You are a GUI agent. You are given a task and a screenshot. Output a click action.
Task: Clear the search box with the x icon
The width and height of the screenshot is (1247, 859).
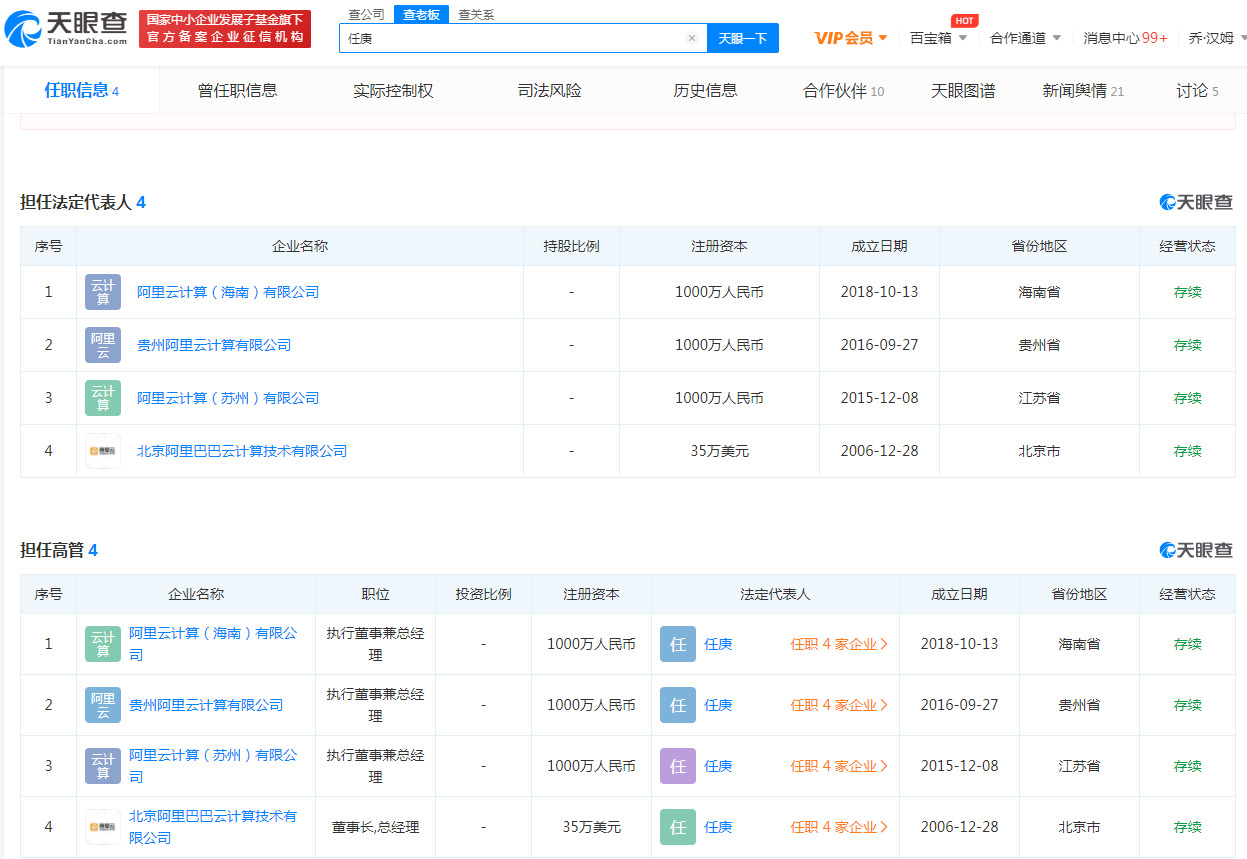pos(691,38)
